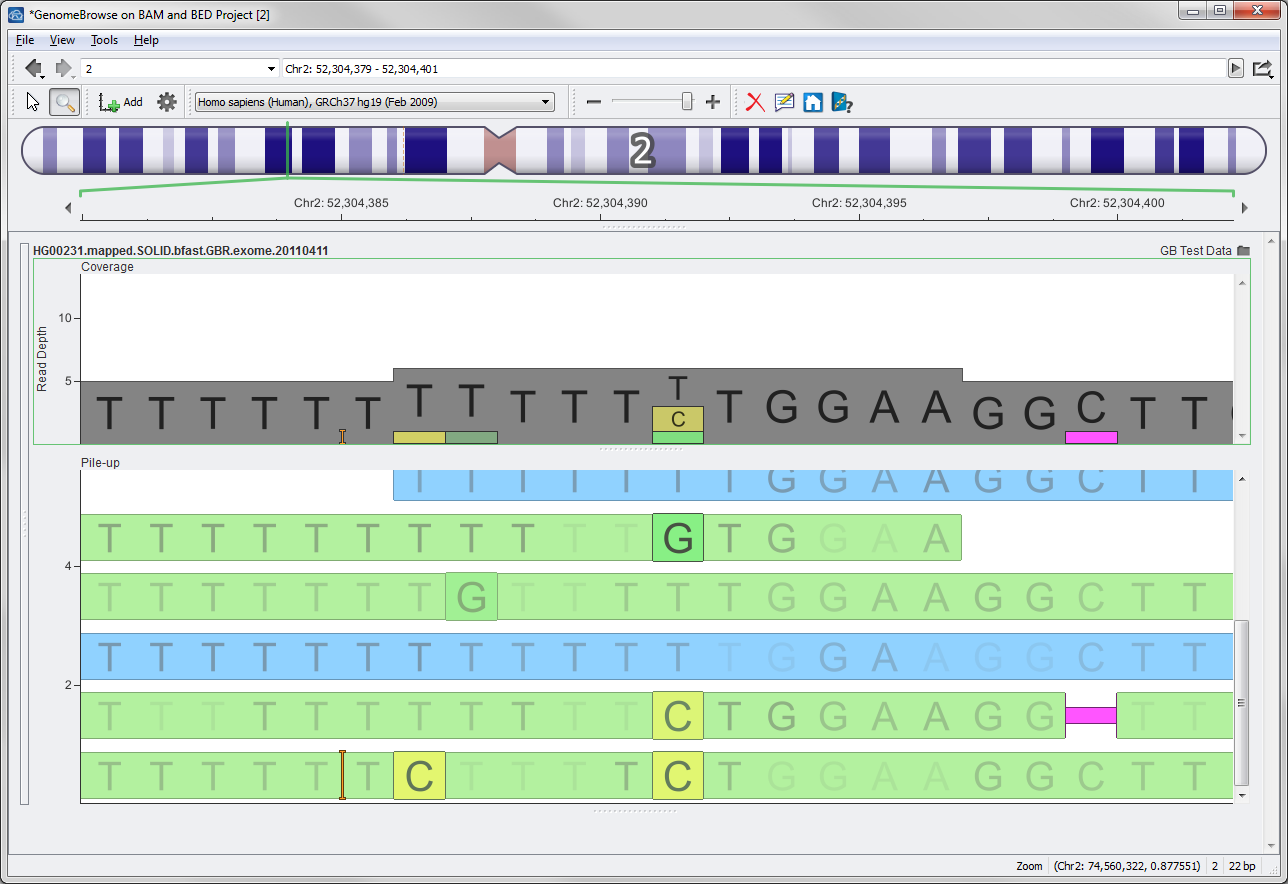Click the G mismatch in the upper green read
The width and height of the screenshot is (1288, 884).
tap(678, 537)
